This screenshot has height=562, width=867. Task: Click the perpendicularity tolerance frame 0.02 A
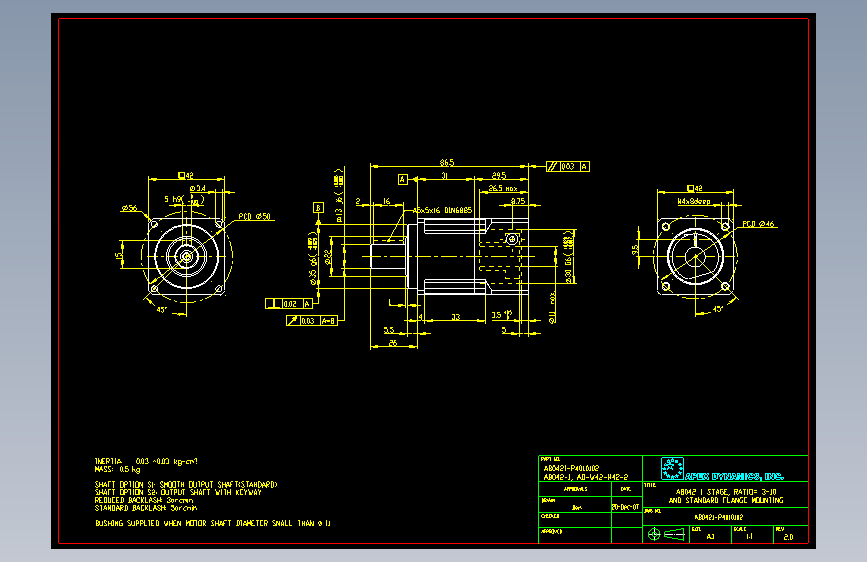click(289, 304)
